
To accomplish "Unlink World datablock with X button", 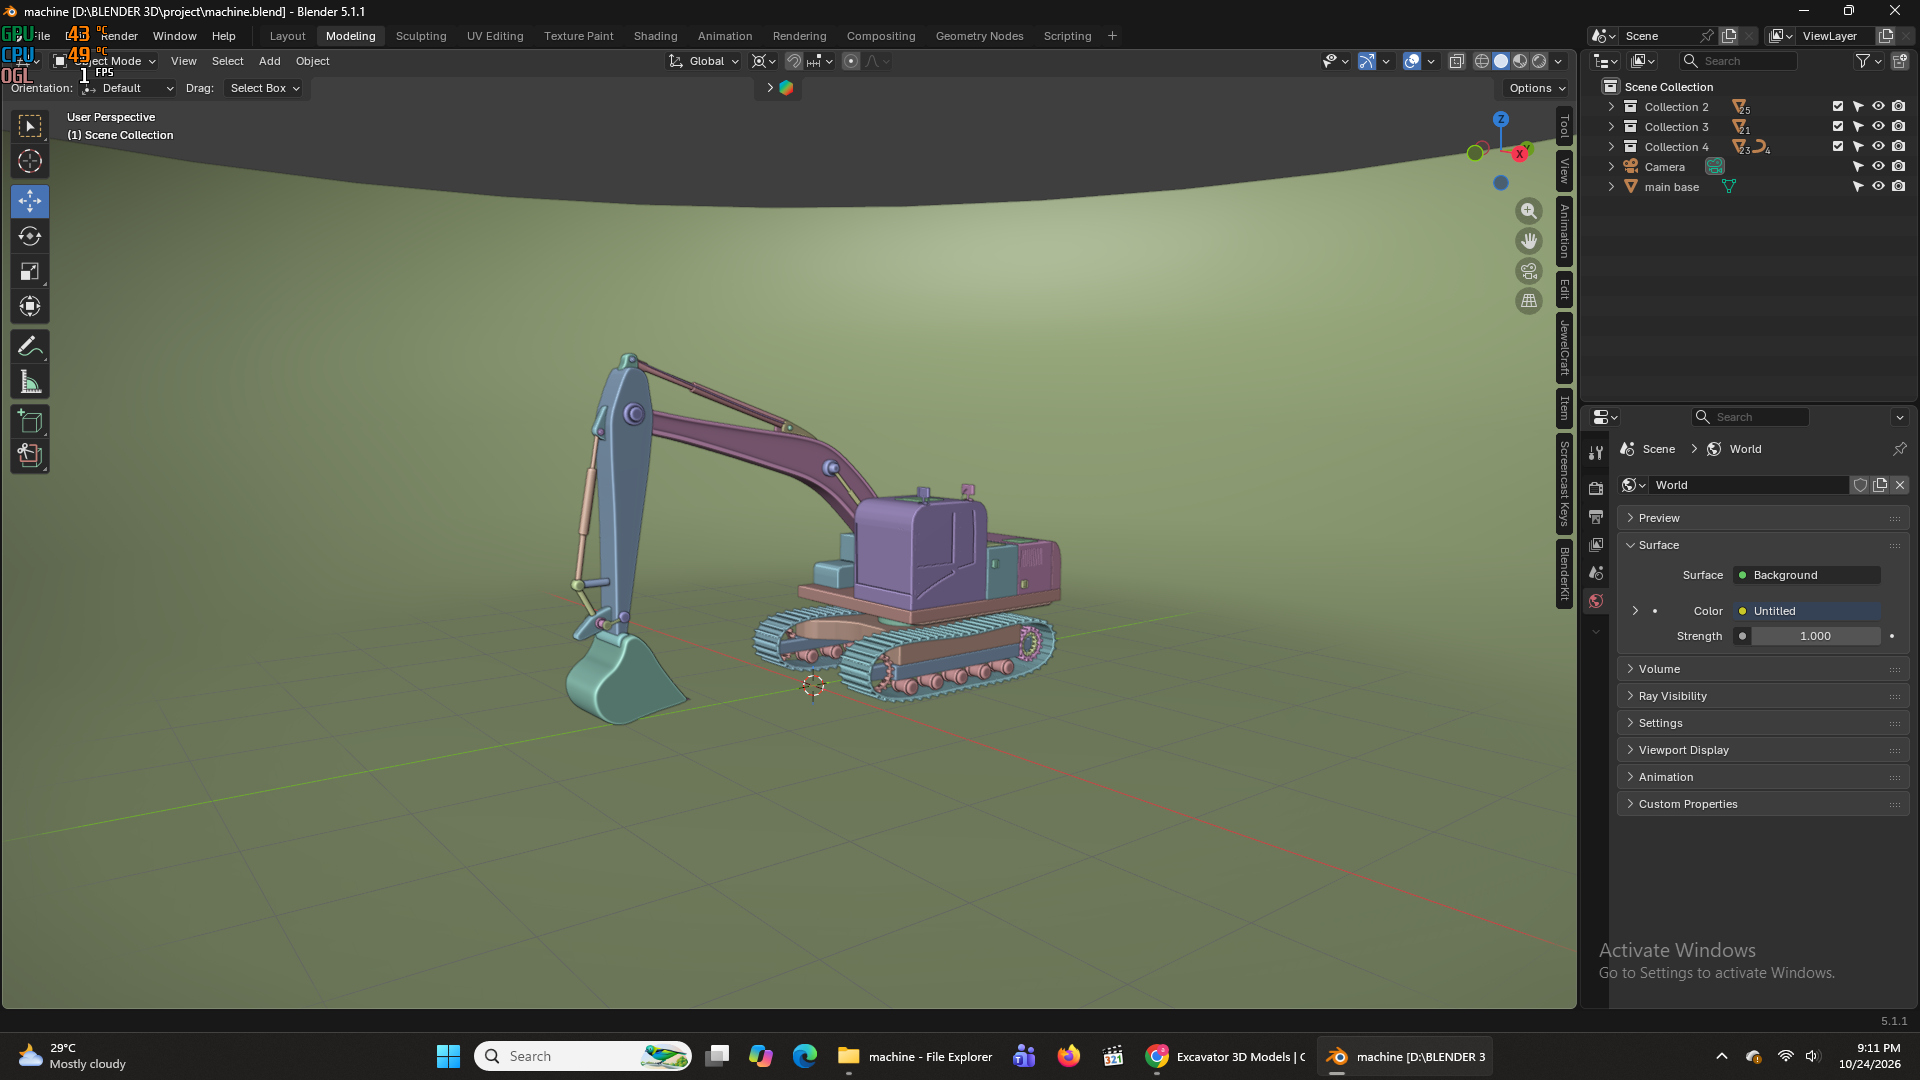I will click(x=1900, y=485).
